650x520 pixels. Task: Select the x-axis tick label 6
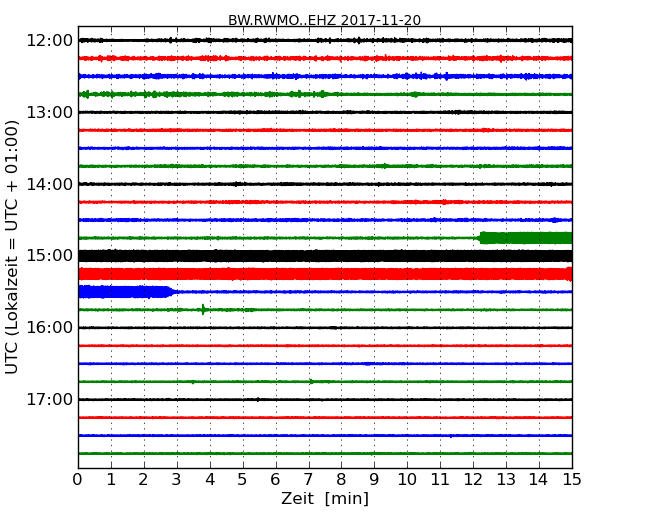point(275,479)
